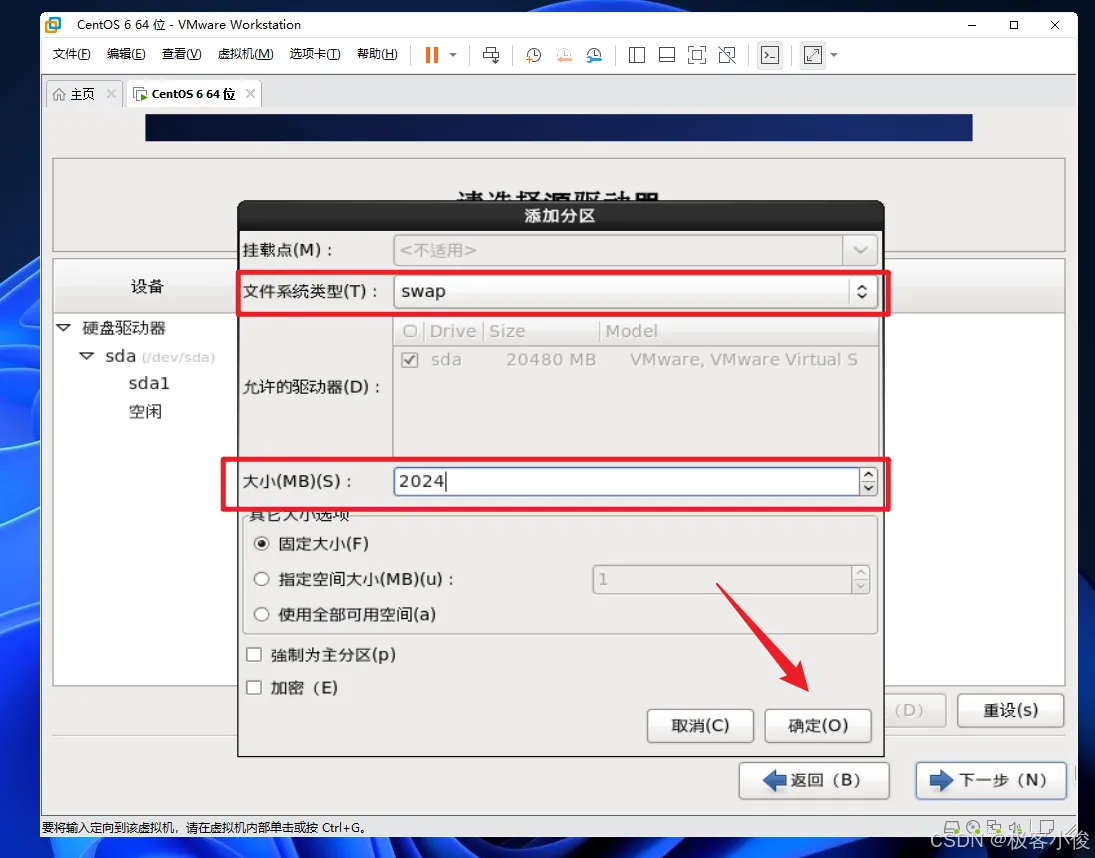Click the Drive column header in drive list
Viewport: 1095px width, 858px height.
[x=453, y=331]
